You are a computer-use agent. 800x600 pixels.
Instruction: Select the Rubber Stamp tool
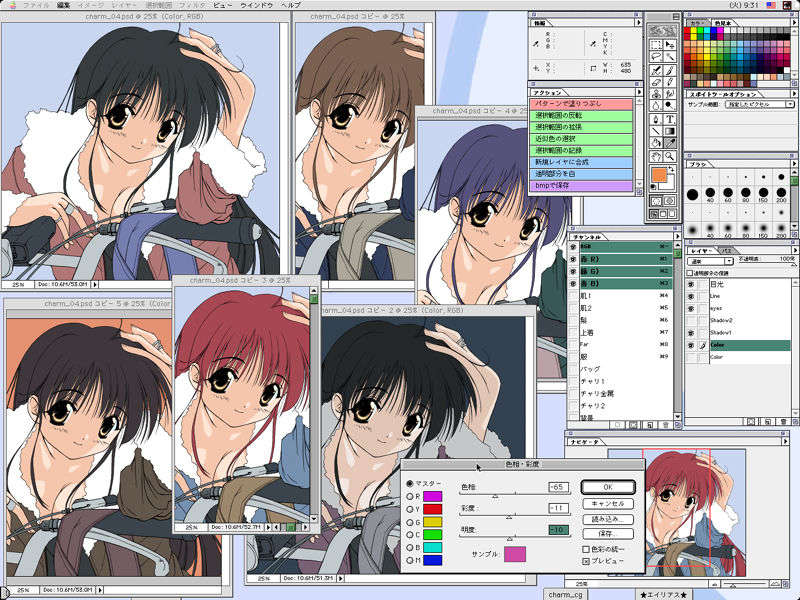(x=657, y=94)
